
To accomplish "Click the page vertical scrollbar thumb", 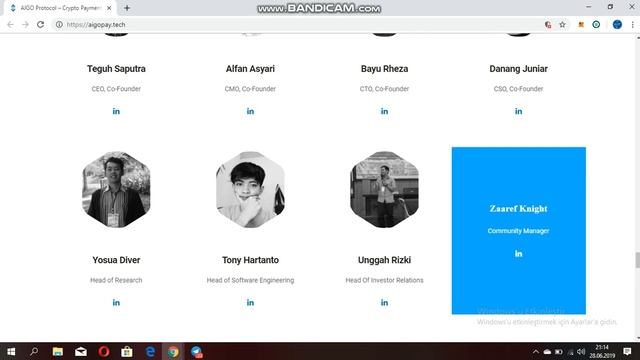I will [x=638, y=260].
